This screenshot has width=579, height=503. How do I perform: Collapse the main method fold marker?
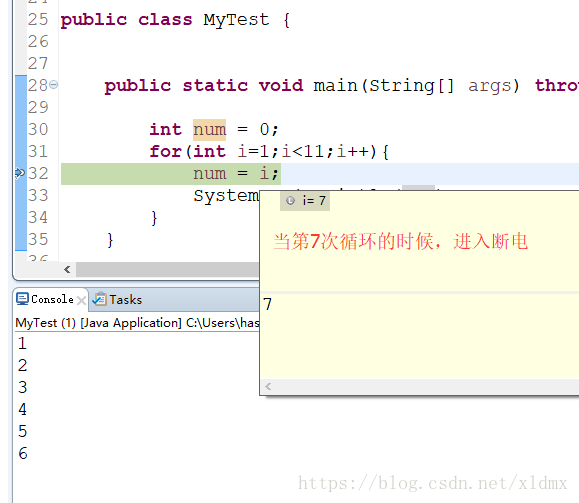click(54, 85)
